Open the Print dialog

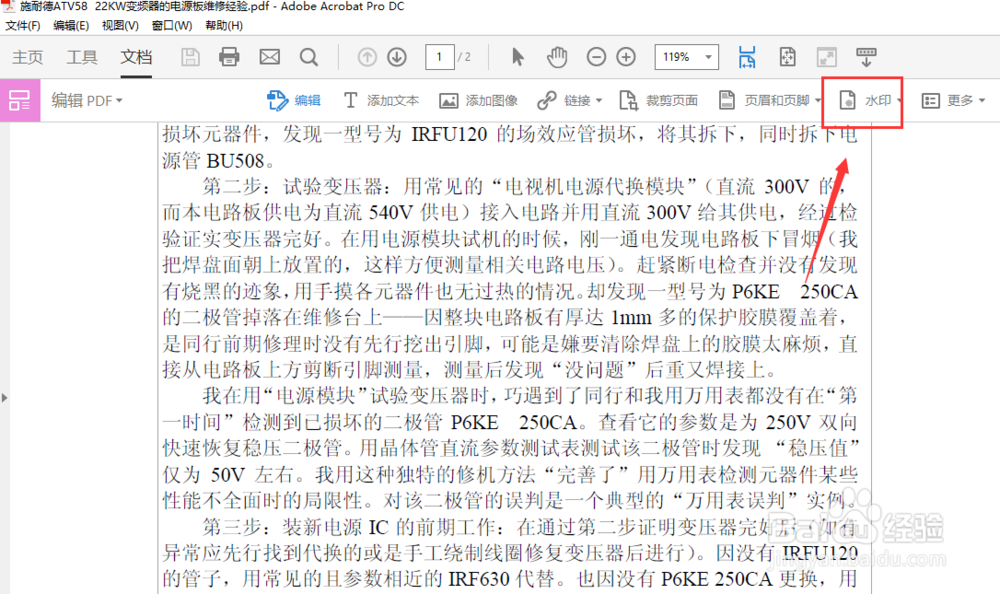pos(229,57)
